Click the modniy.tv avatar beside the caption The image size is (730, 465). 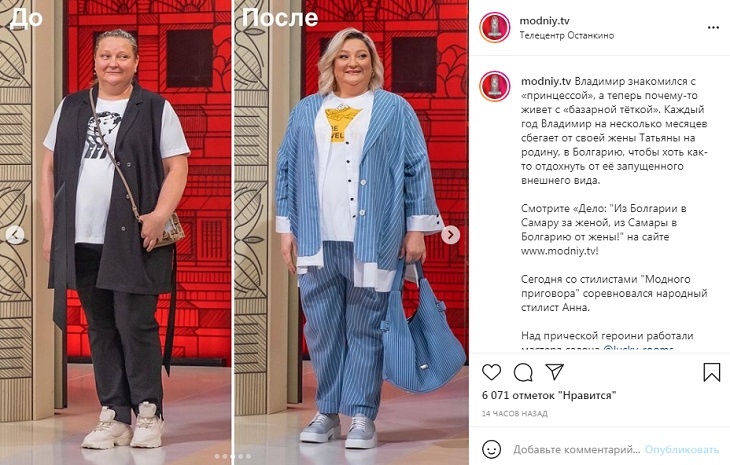tap(495, 86)
